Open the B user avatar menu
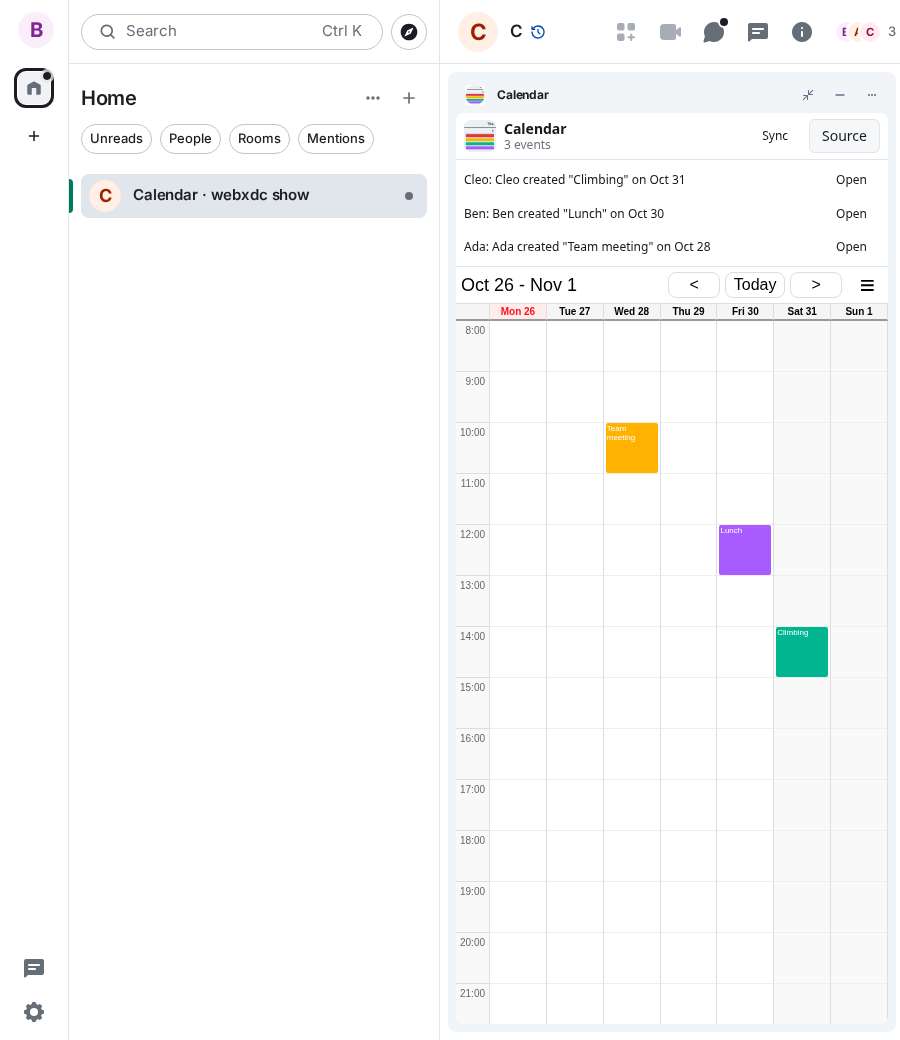Image resolution: width=900 pixels, height=1040 pixels. [x=36, y=31]
